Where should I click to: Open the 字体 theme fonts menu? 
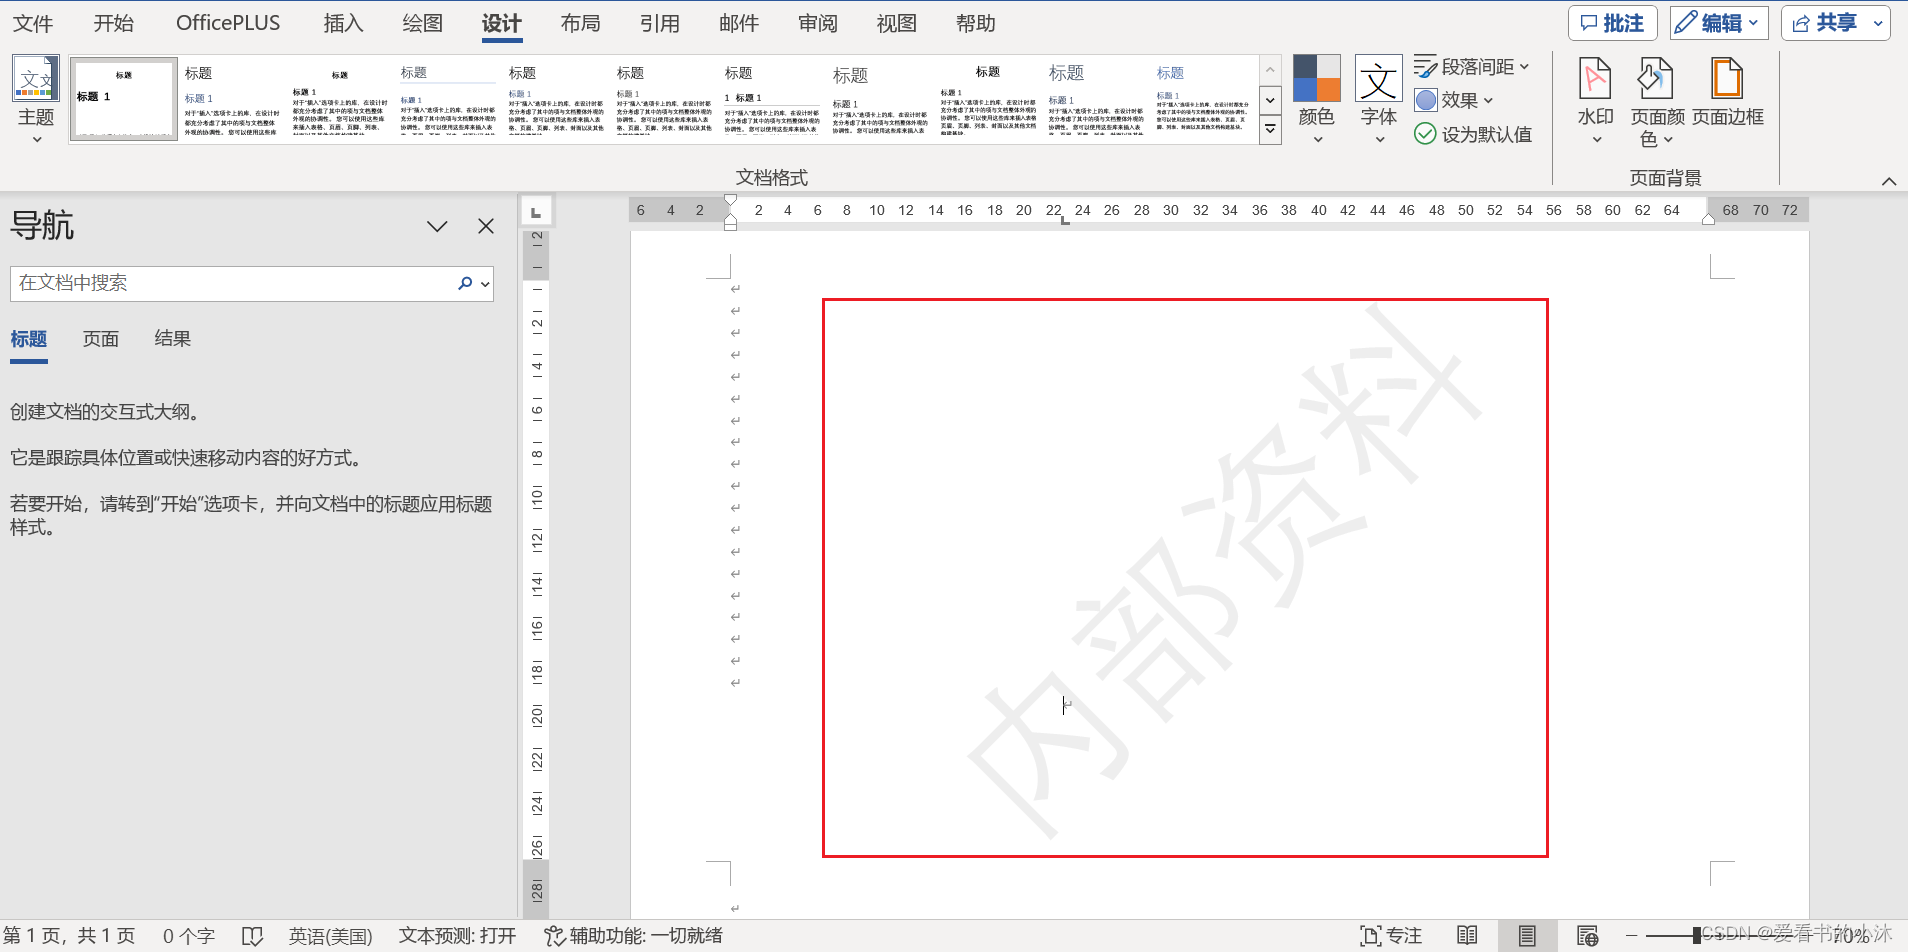[1379, 100]
